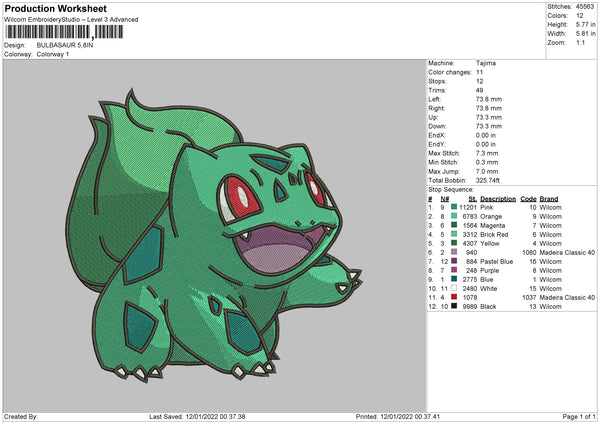Click the Madeira Classic 40 brand in row 6
The height and width of the screenshot is (424, 600).
tap(567, 252)
